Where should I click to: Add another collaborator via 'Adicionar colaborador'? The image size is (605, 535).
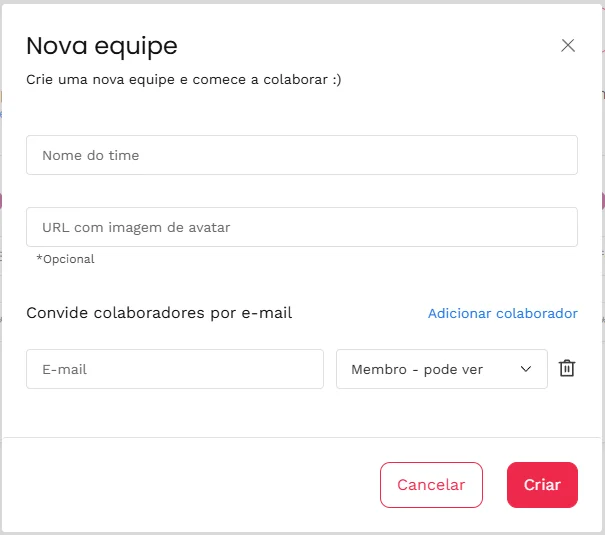502,313
